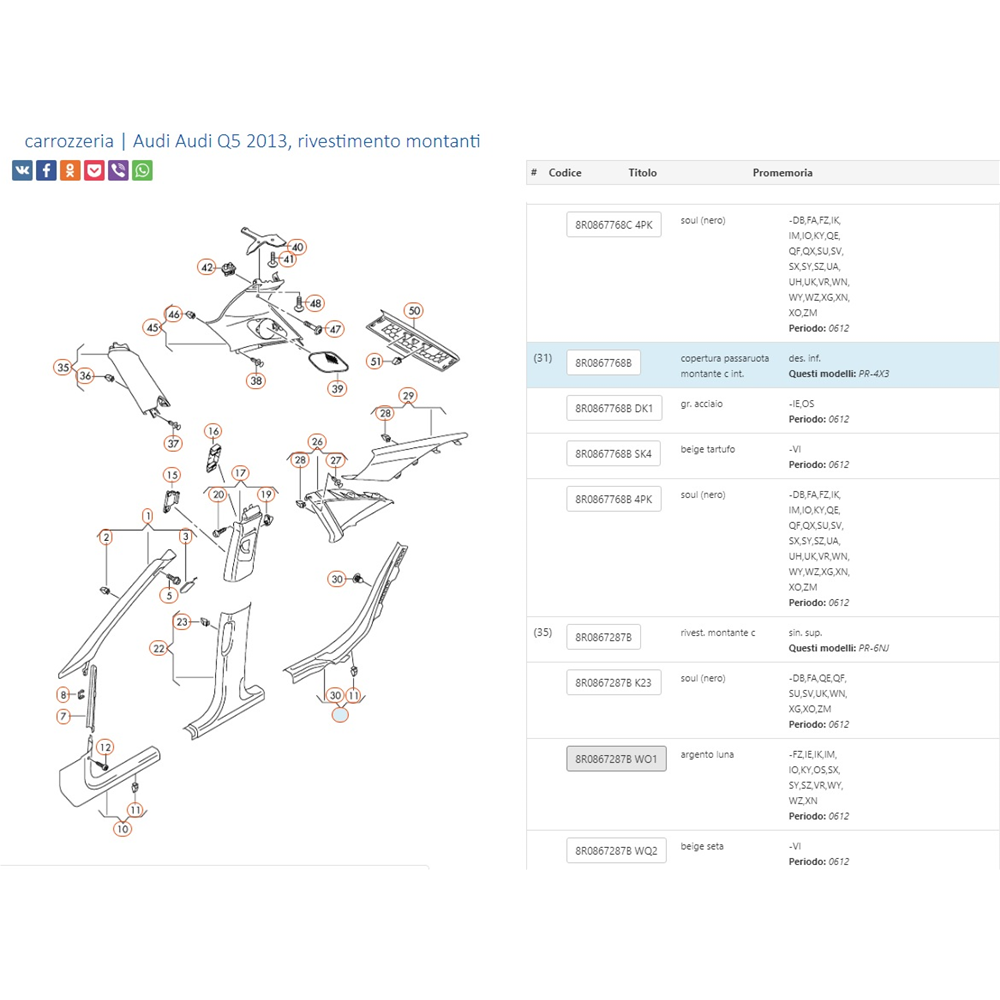Screen dimensions: 1000x1000
Task: Share page via WhatsApp
Action: (142, 170)
